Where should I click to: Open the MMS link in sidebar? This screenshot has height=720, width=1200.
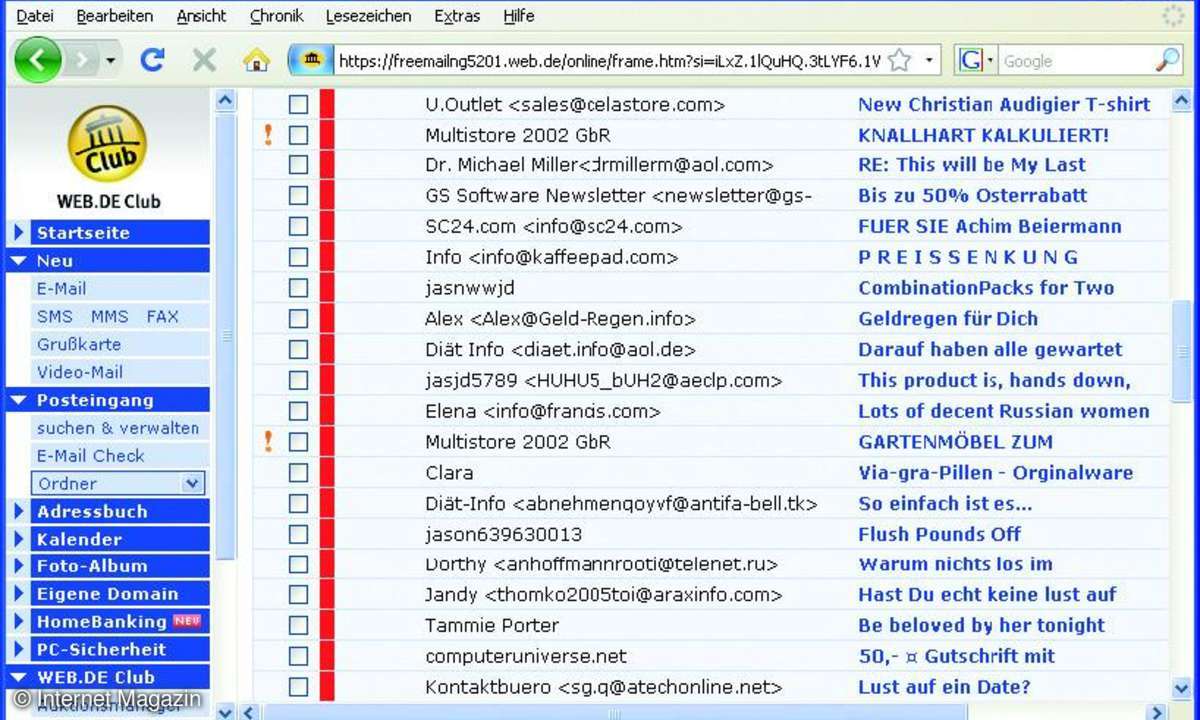pos(110,316)
